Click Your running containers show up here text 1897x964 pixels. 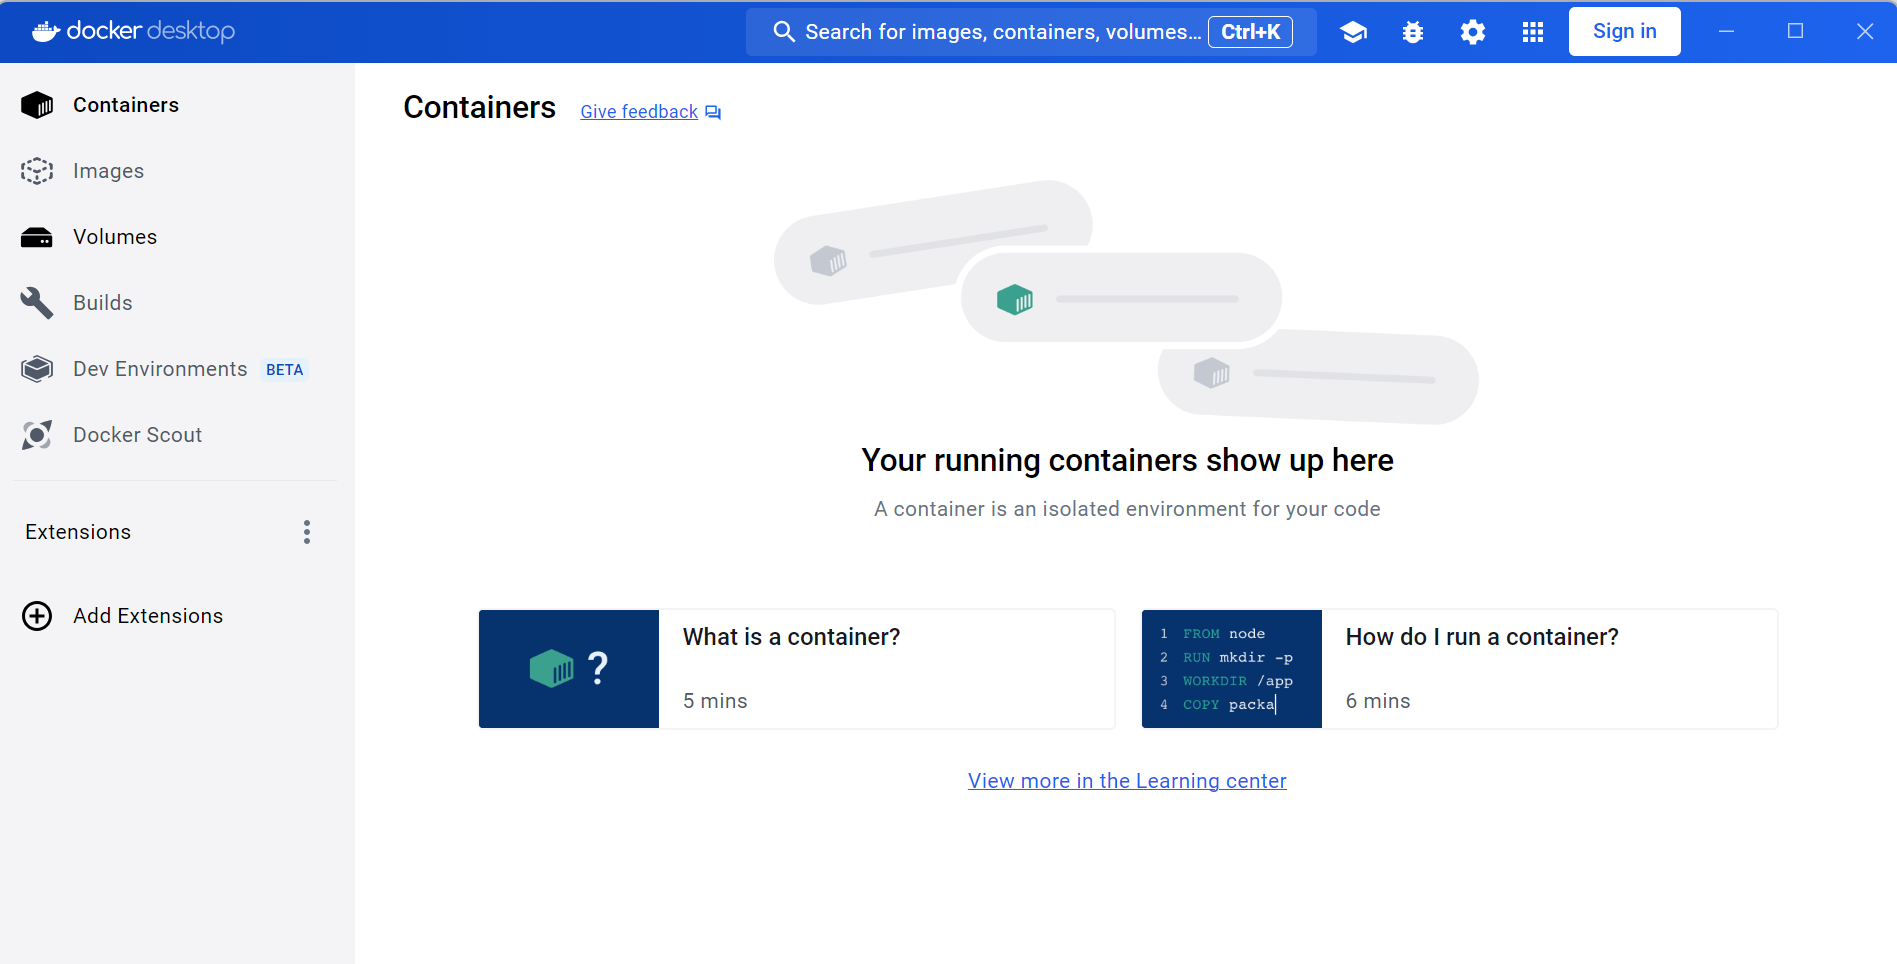(x=1127, y=460)
